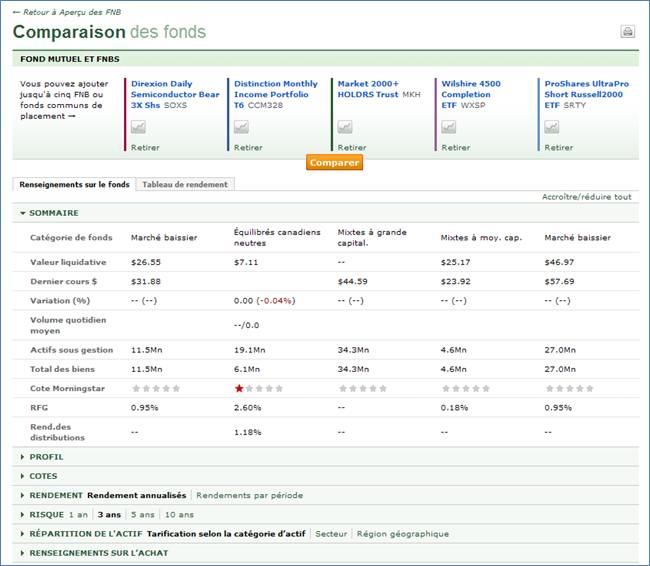Click the Rend.des distributions row label
650x566 pixels.
point(57,432)
